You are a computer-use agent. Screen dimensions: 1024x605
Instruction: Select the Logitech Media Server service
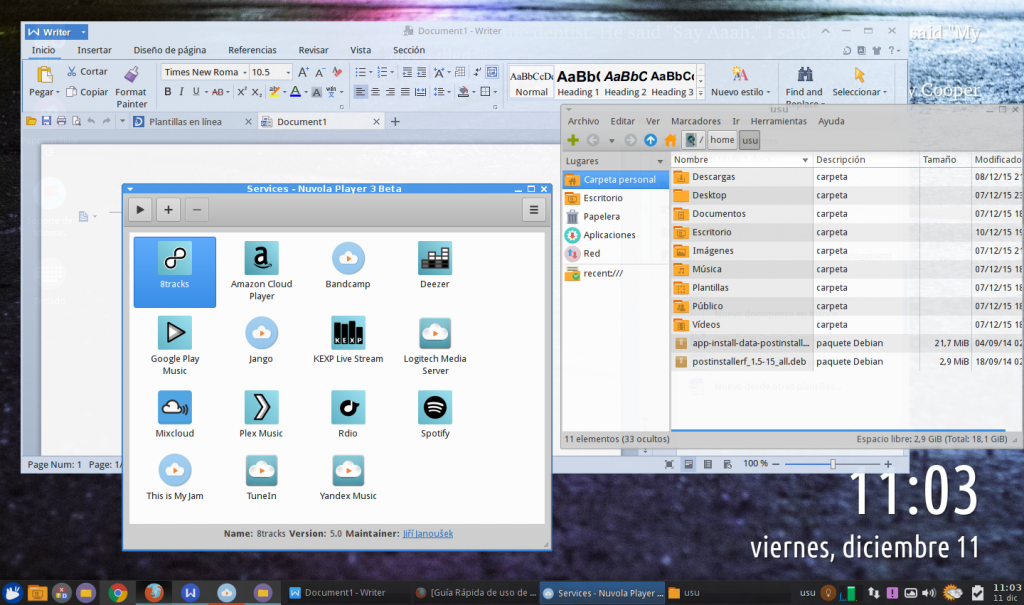pyautogui.click(x=435, y=346)
